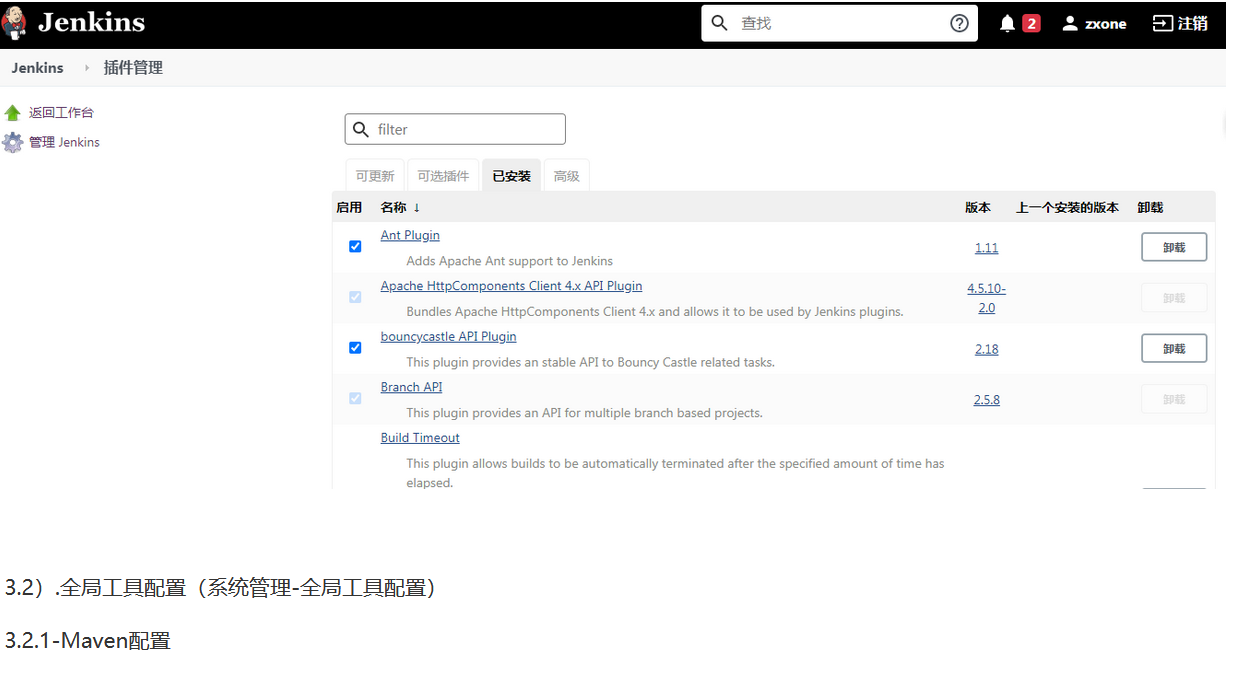Click the user profile icon beside zxone
The height and width of the screenshot is (674, 1254).
[x=1070, y=23]
